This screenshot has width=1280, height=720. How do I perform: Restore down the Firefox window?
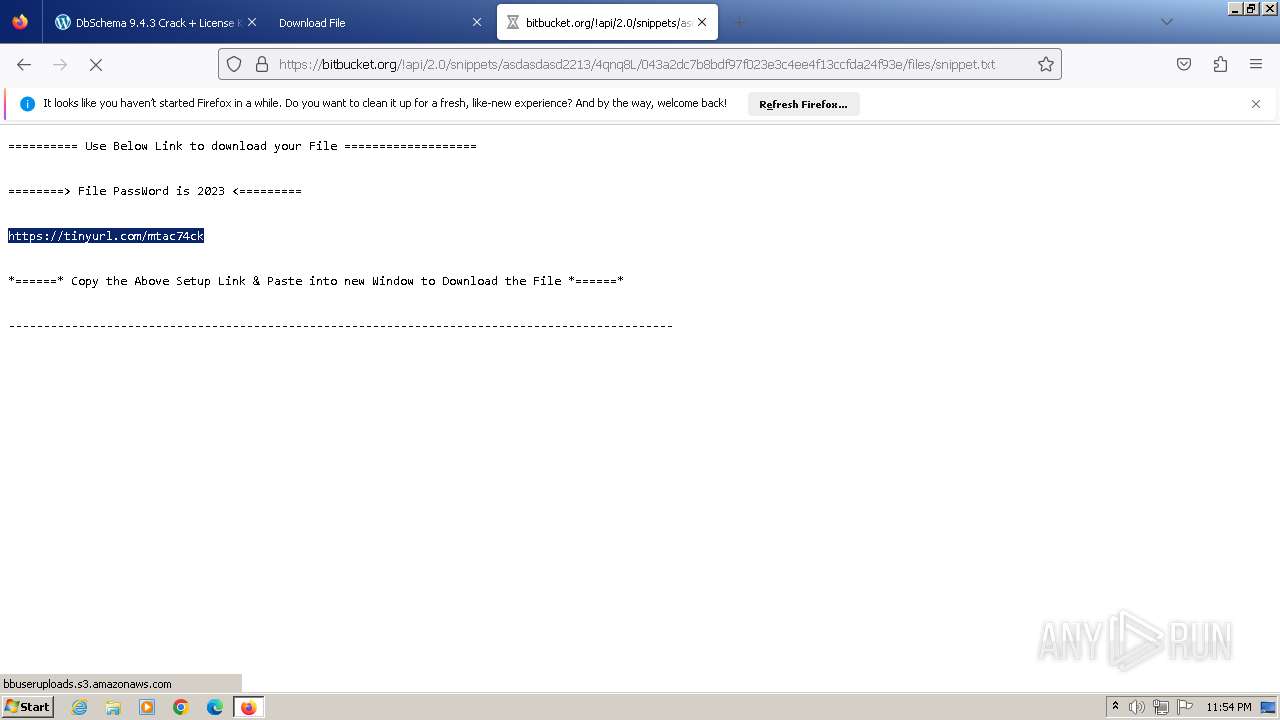pyautogui.click(x=1251, y=8)
